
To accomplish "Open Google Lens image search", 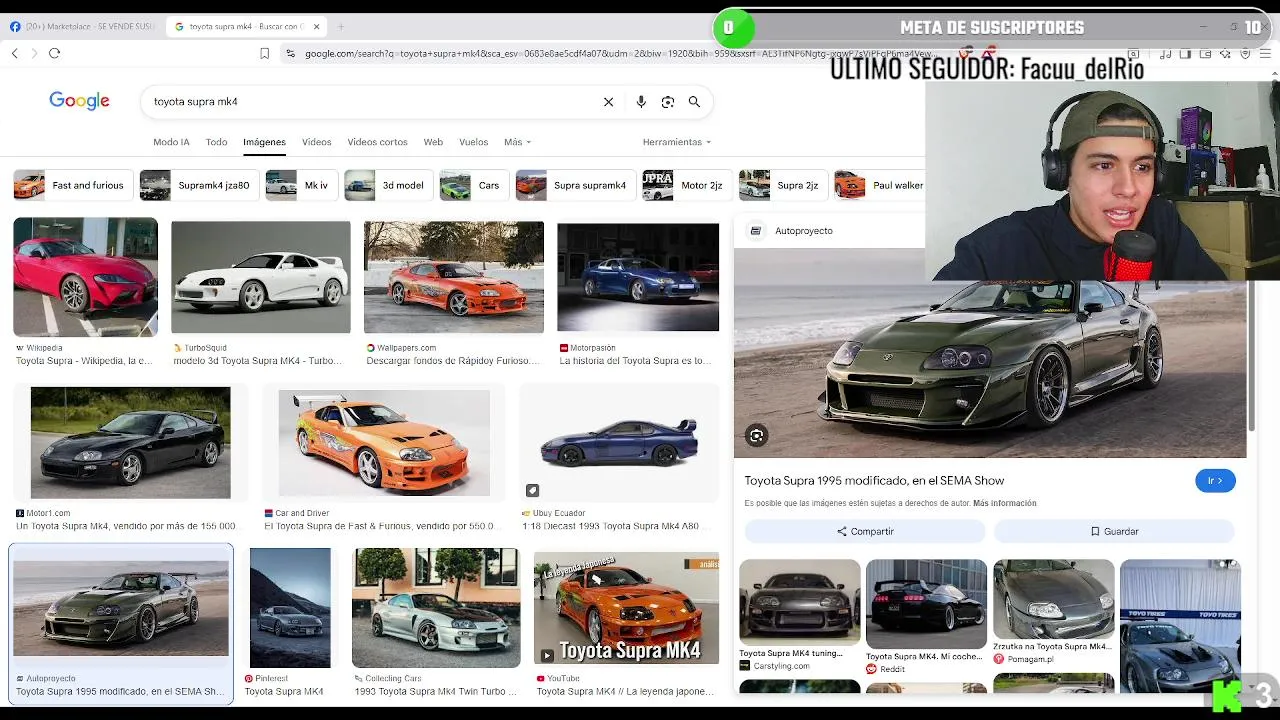I will tap(668, 102).
